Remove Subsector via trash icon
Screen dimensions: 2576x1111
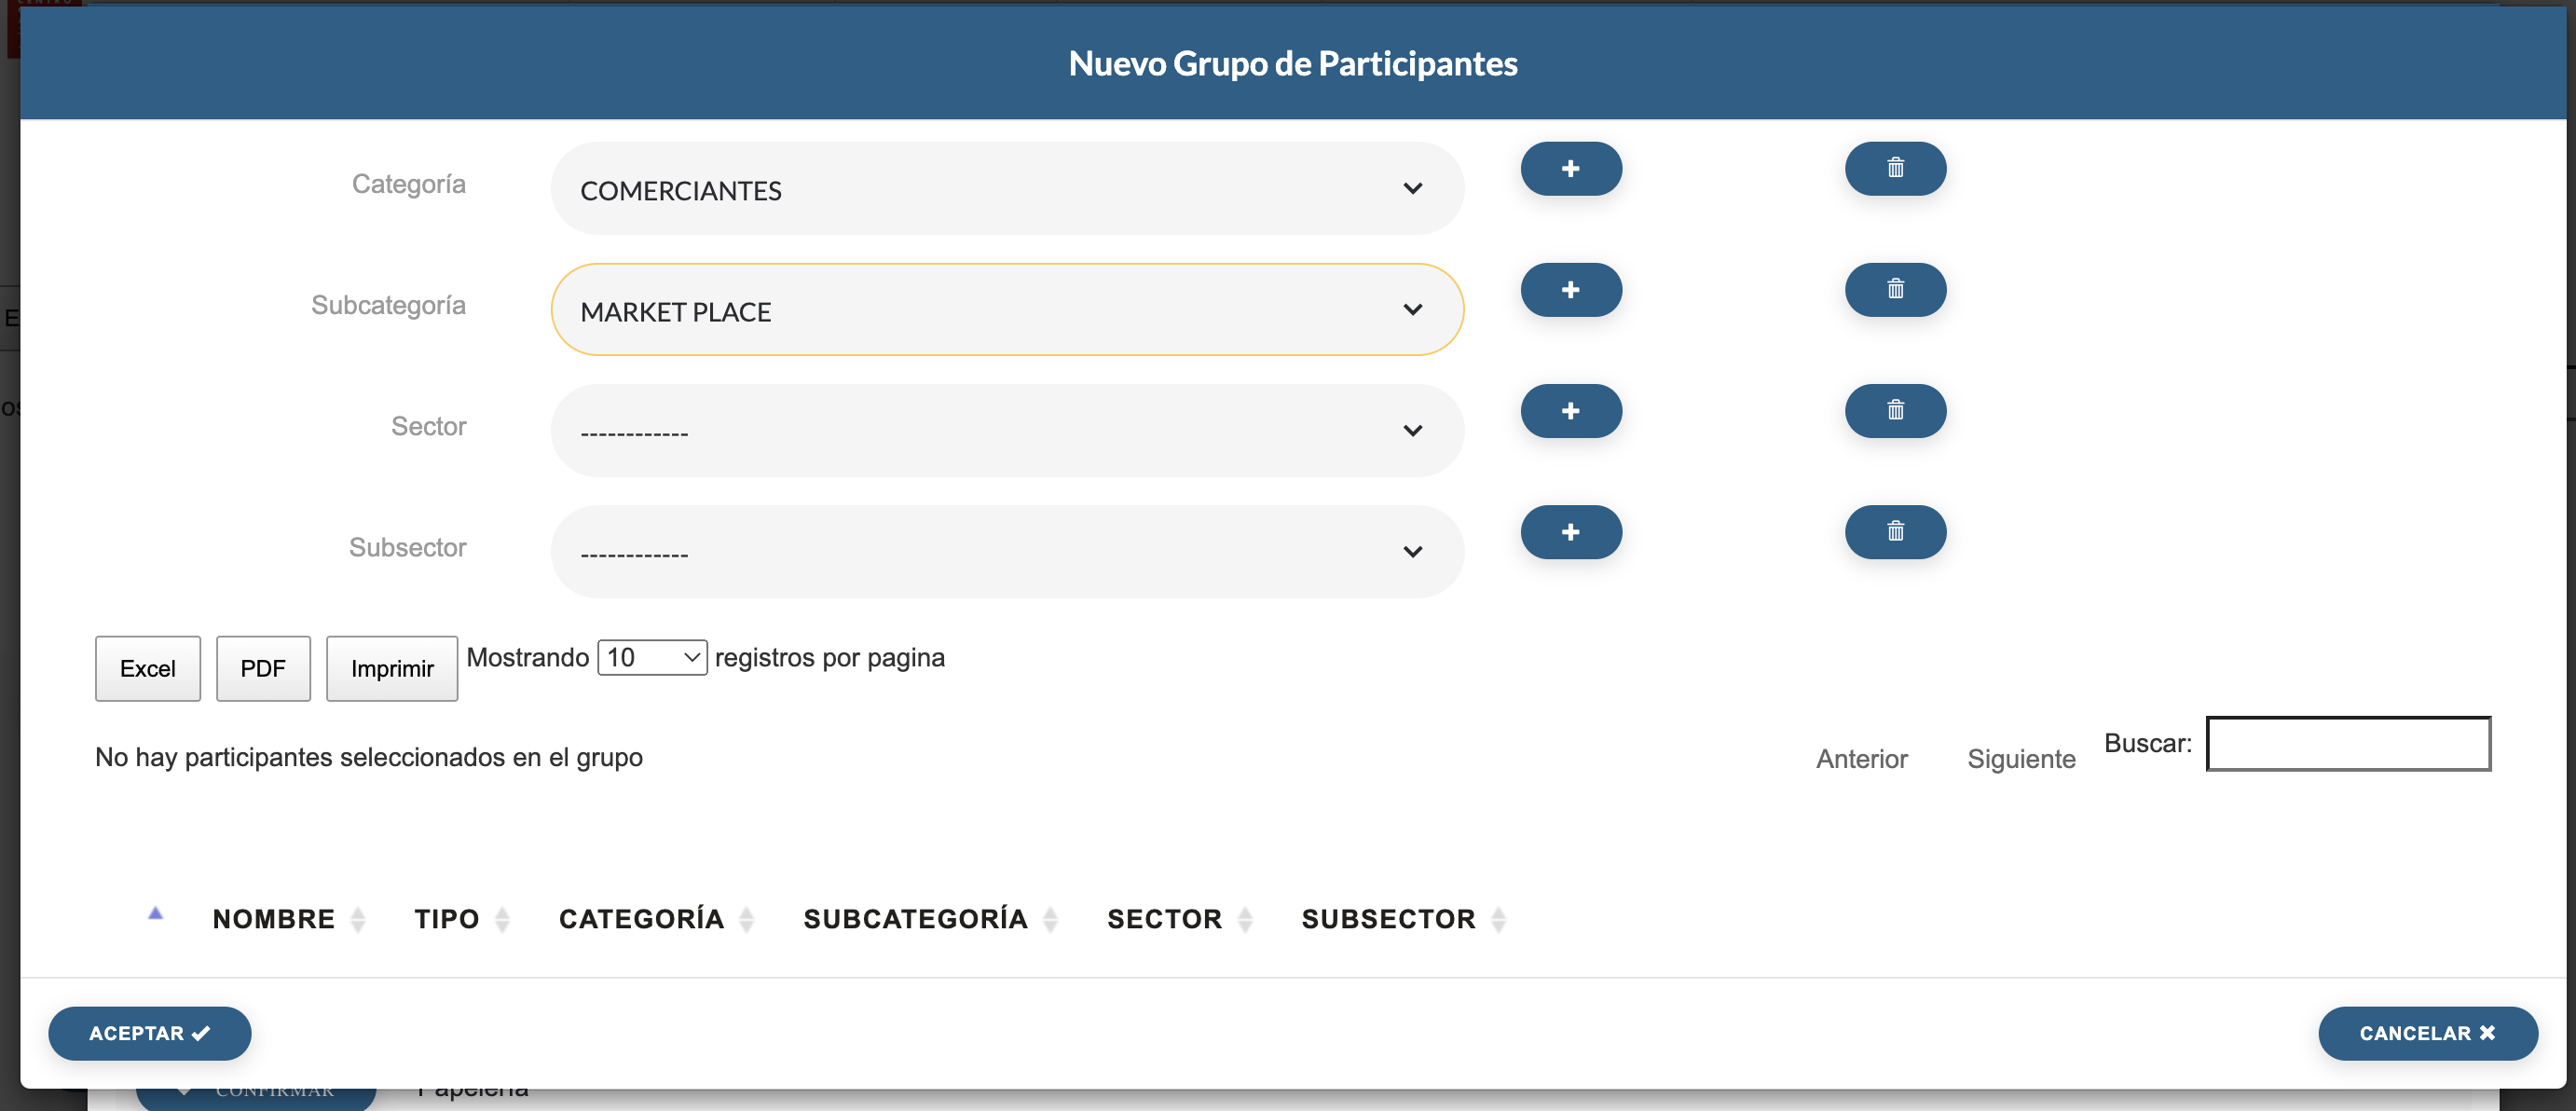click(1894, 532)
